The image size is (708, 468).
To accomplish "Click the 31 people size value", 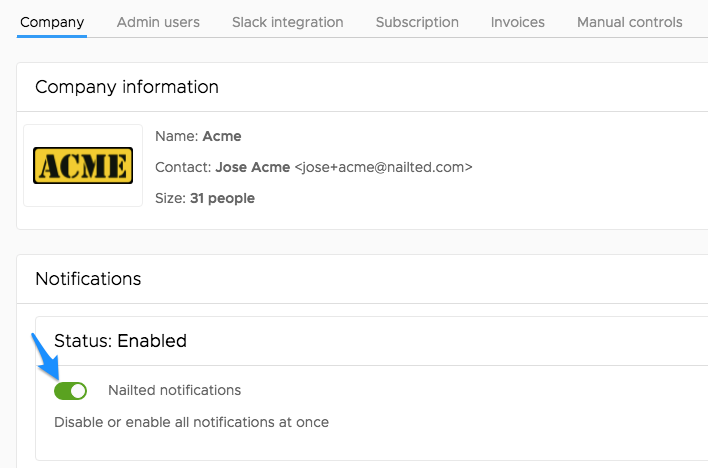I will 222,198.
